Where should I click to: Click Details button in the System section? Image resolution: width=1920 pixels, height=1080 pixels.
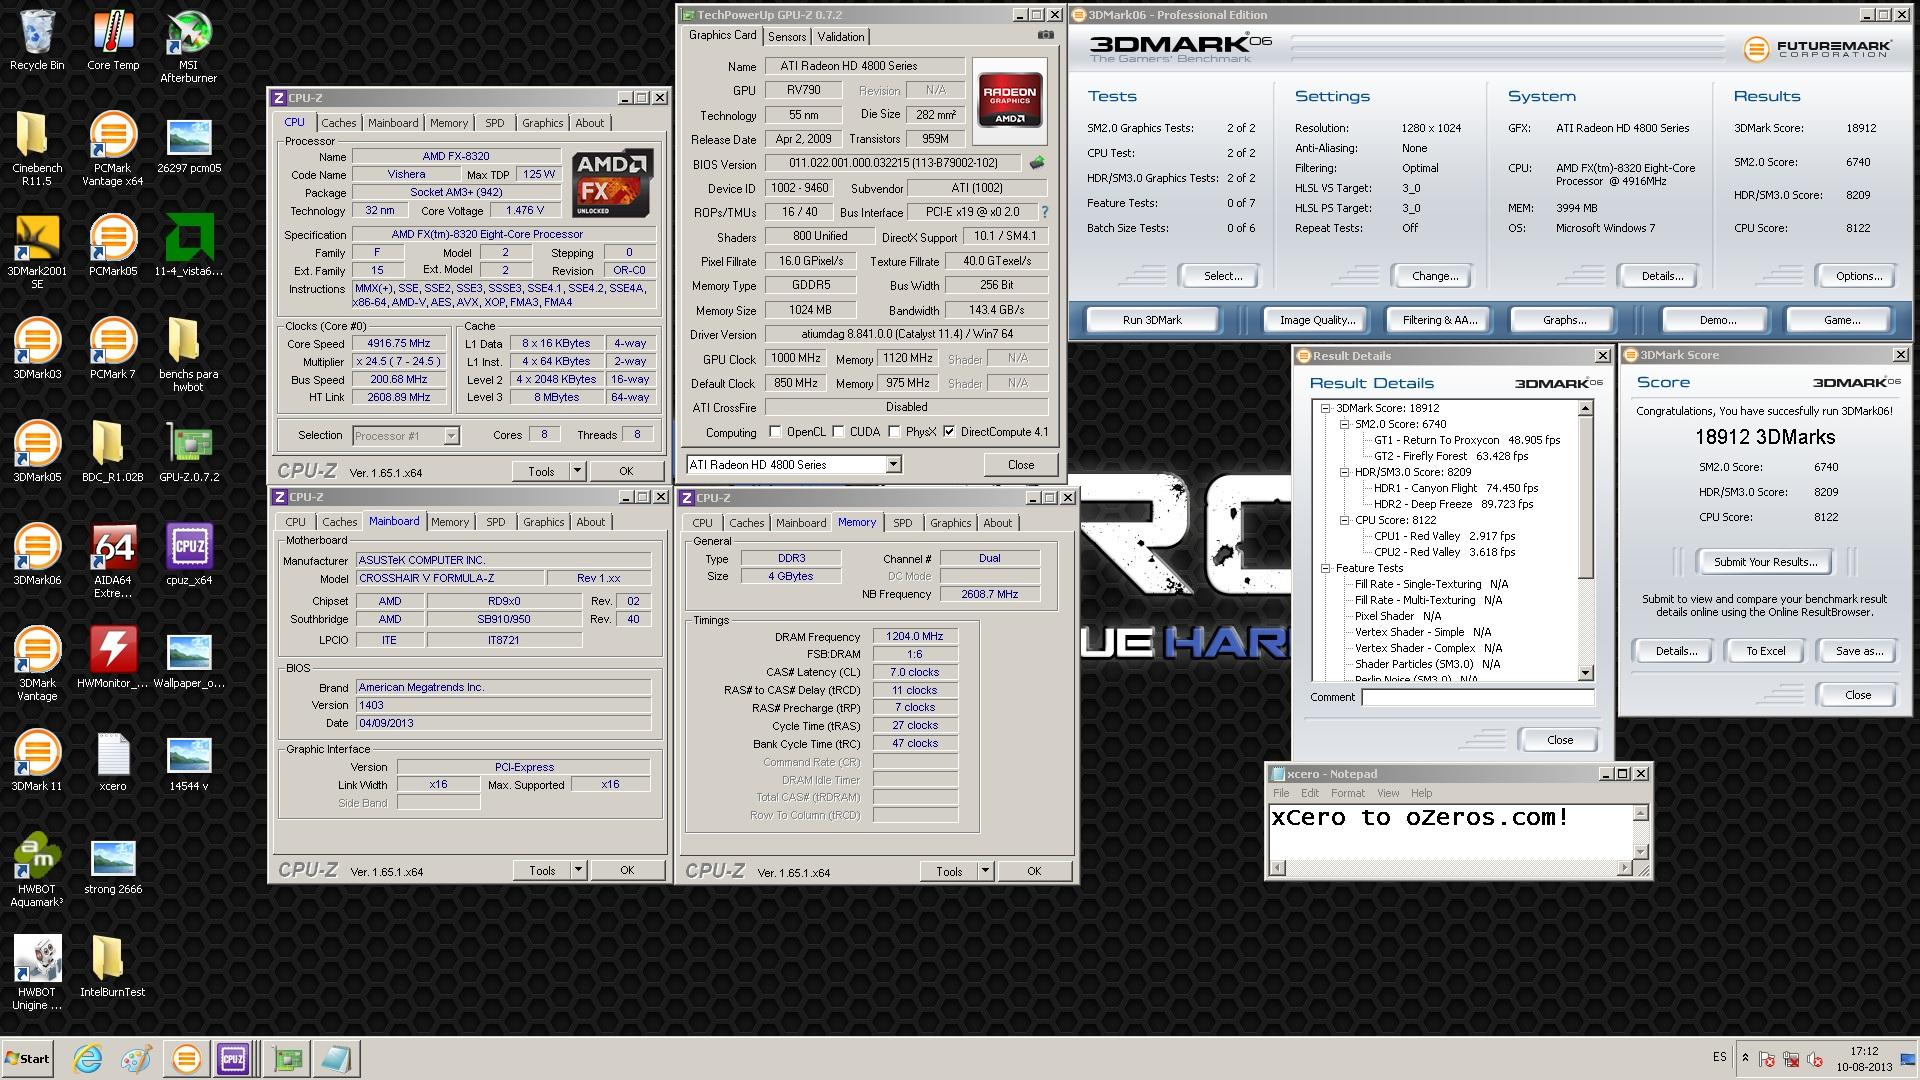point(1662,276)
